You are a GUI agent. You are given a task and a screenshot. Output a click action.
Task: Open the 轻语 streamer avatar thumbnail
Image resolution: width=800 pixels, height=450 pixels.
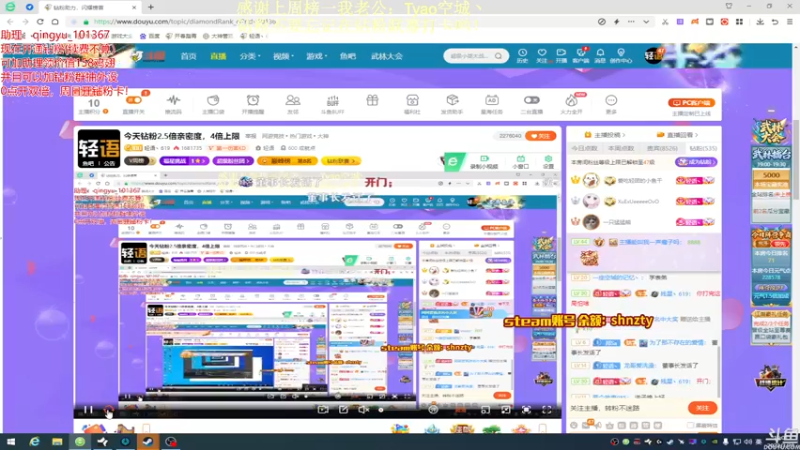pyautogui.click(x=99, y=148)
